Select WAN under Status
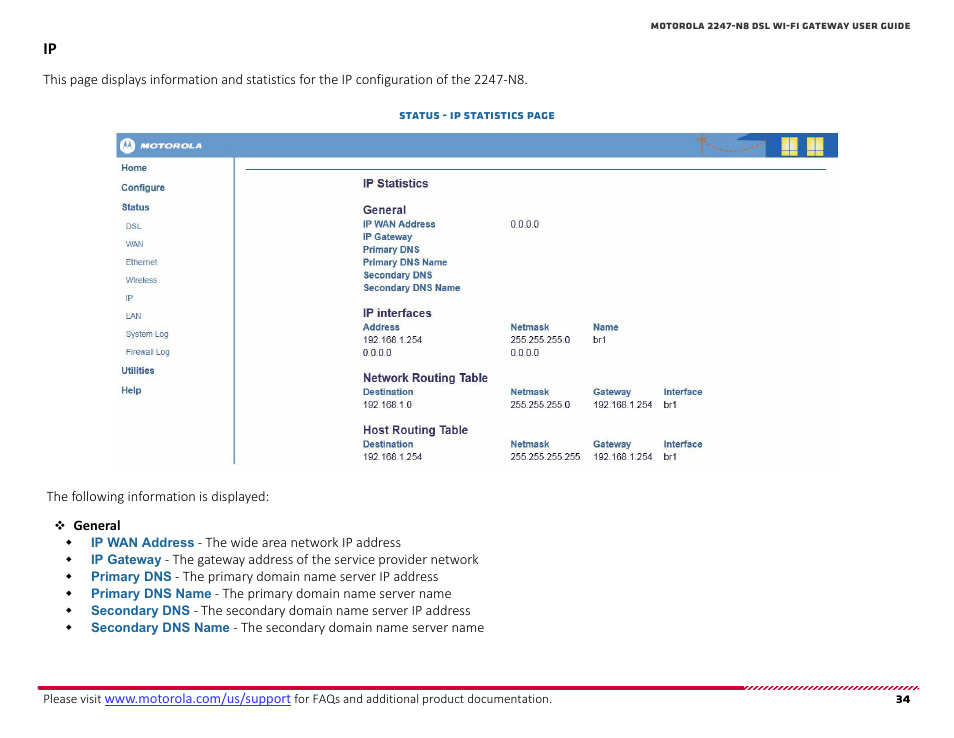The width and height of the screenshot is (954, 738). tap(134, 244)
